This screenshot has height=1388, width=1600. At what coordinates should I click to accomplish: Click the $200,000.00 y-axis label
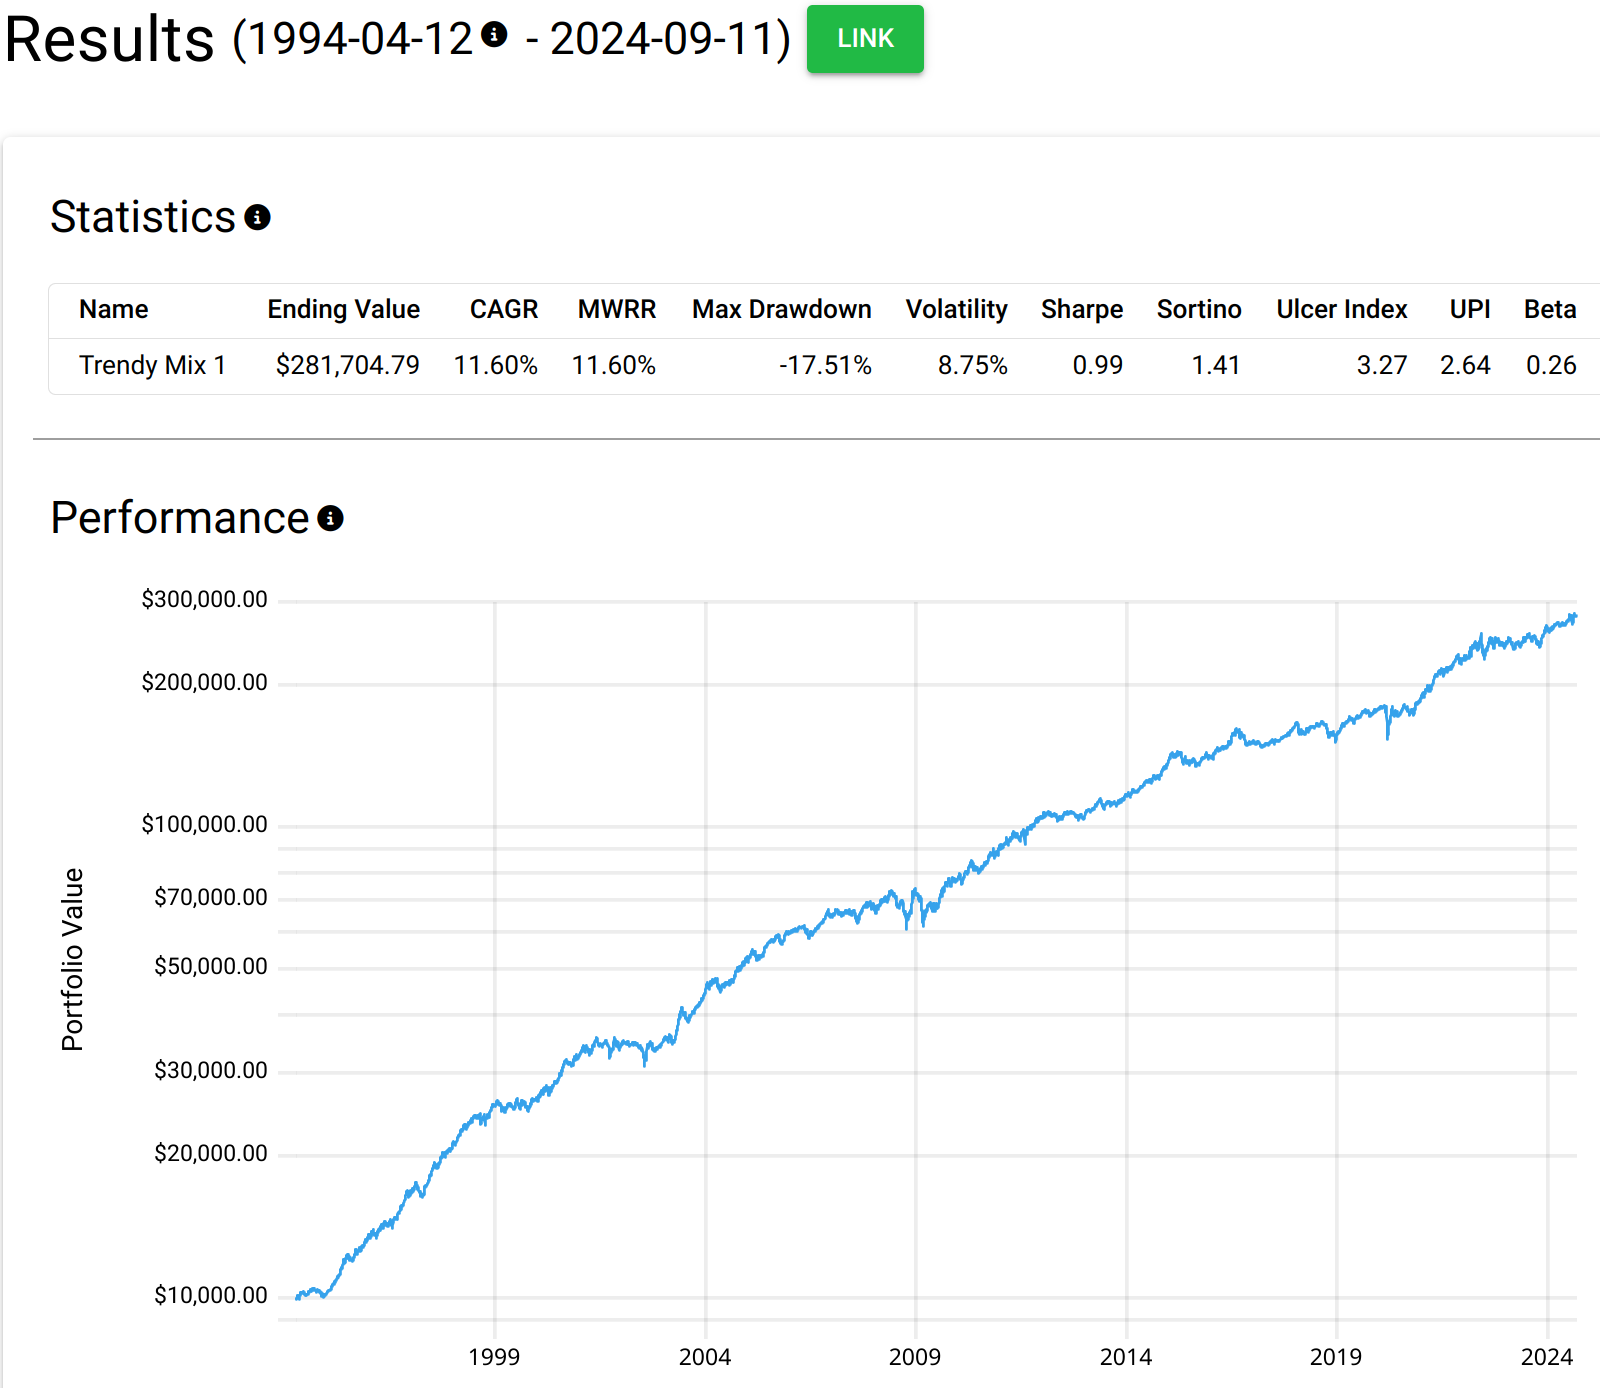pyautogui.click(x=205, y=683)
